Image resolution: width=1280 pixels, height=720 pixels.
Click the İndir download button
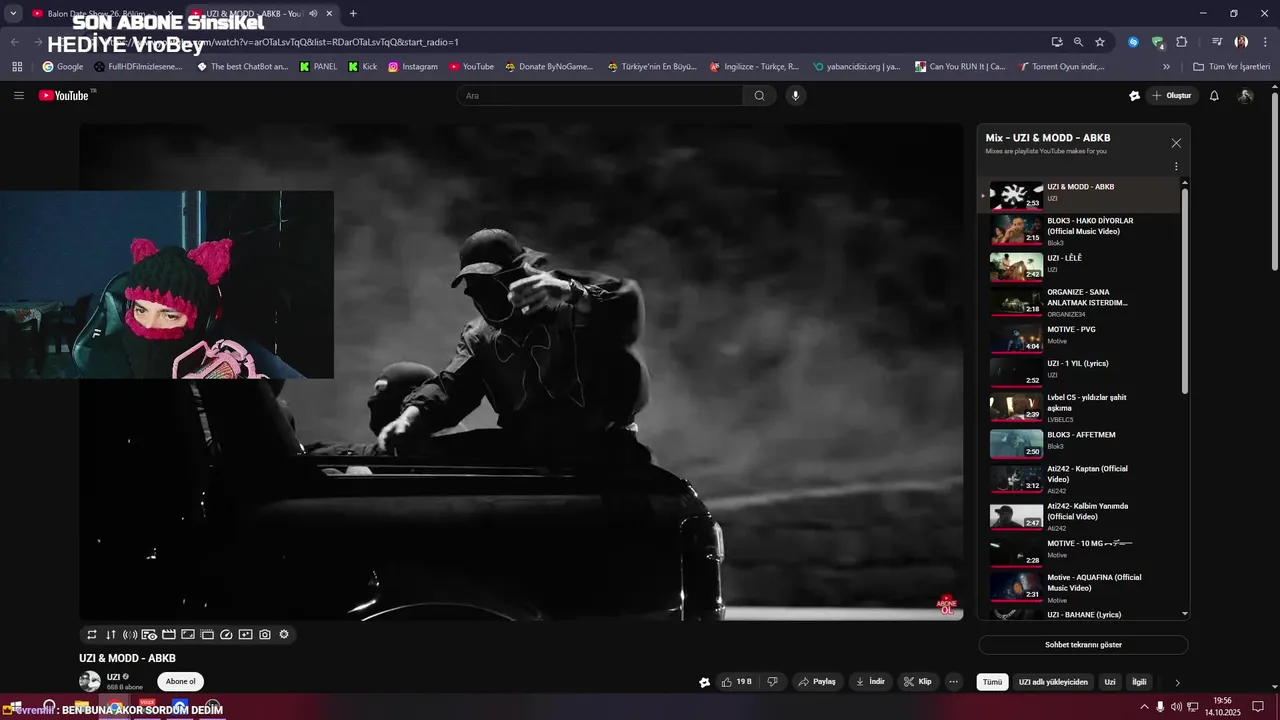[871, 682]
